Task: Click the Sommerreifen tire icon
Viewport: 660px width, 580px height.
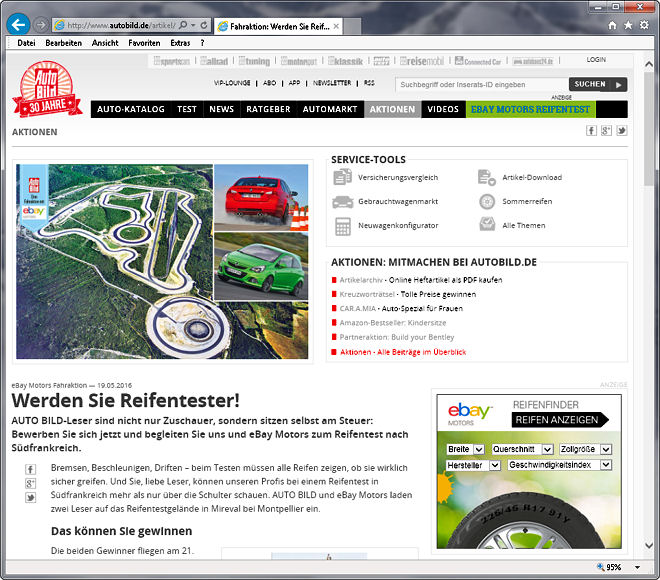Action: point(487,202)
